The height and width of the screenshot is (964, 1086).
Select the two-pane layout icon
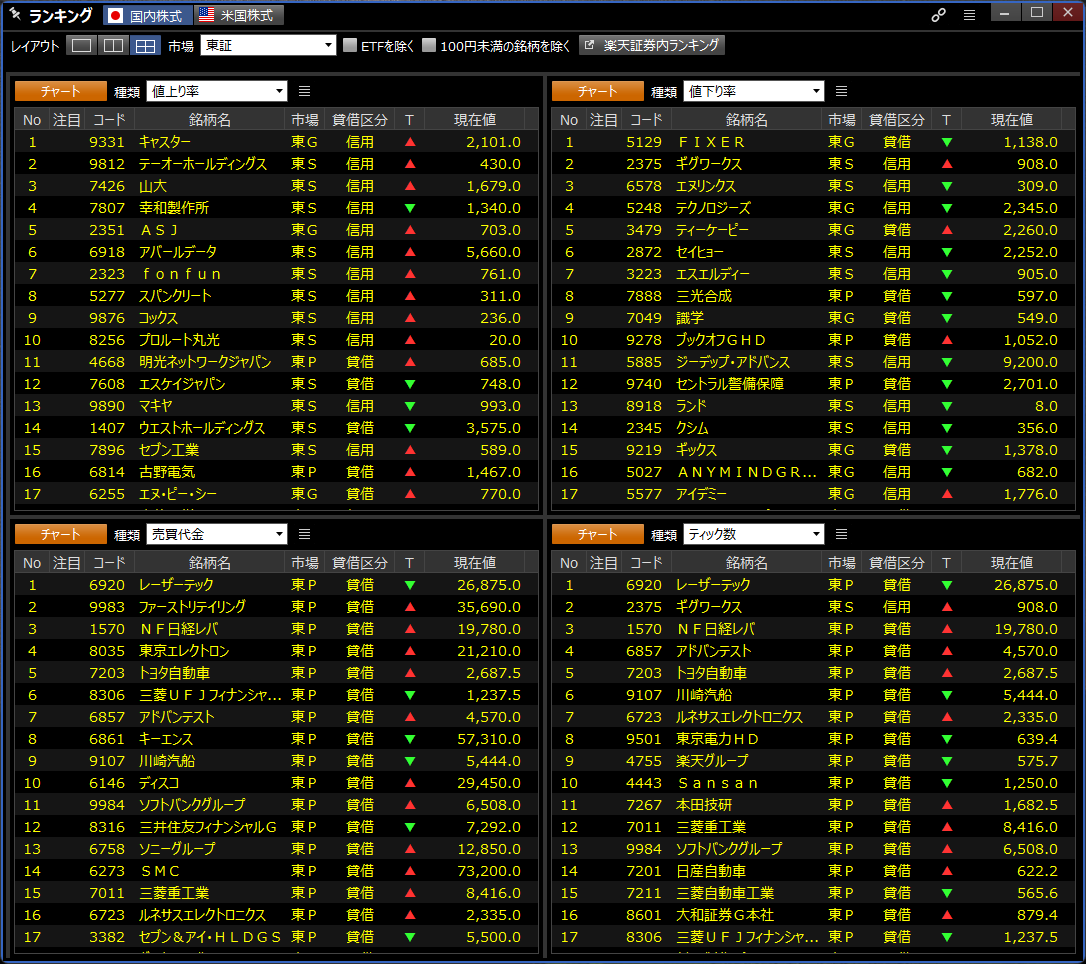coord(114,46)
